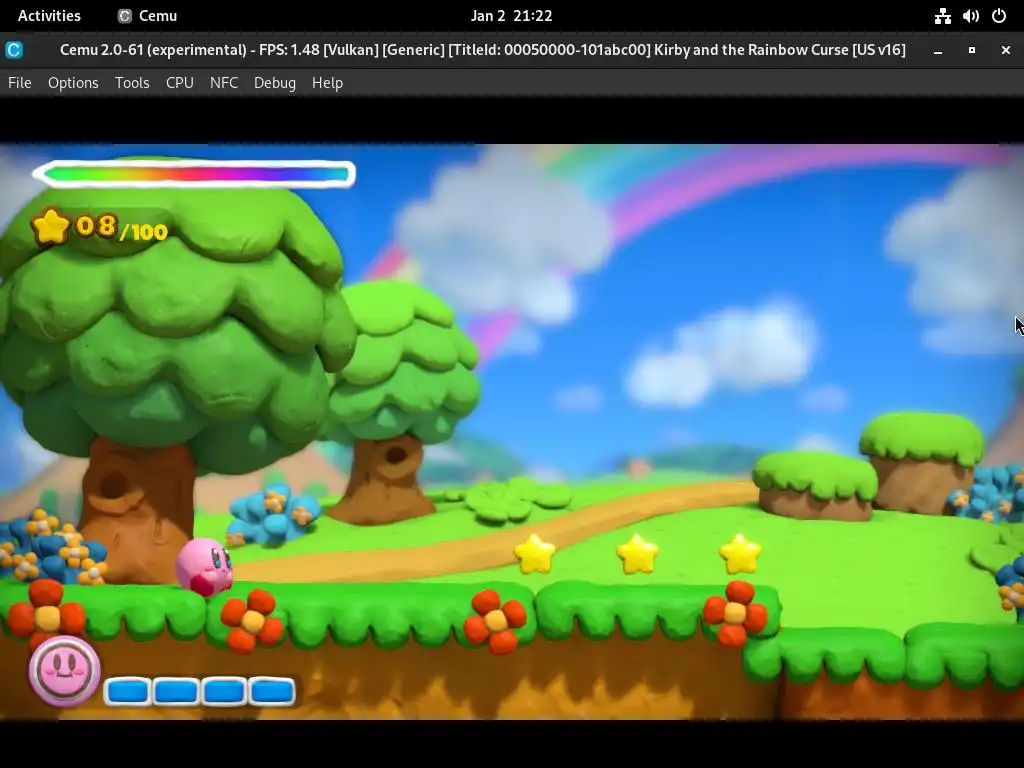Image resolution: width=1024 pixels, height=768 pixels.
Task: Click the first yellow star on the path
Action: coord(535,554)
